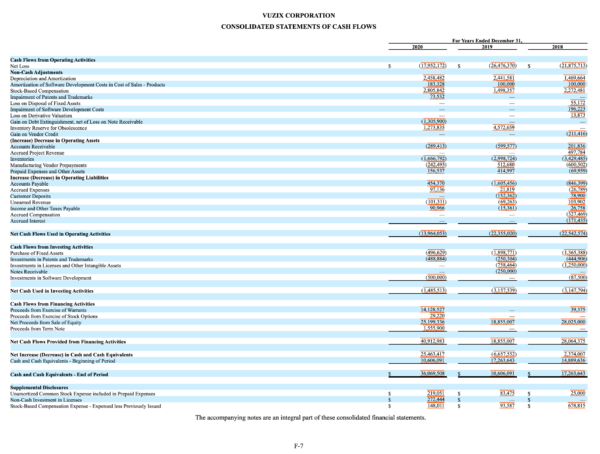Viewport: 600px width, 454px height.
Task: Click 'Proceeds from Term Note' label
Action: (x=38, y=328)
